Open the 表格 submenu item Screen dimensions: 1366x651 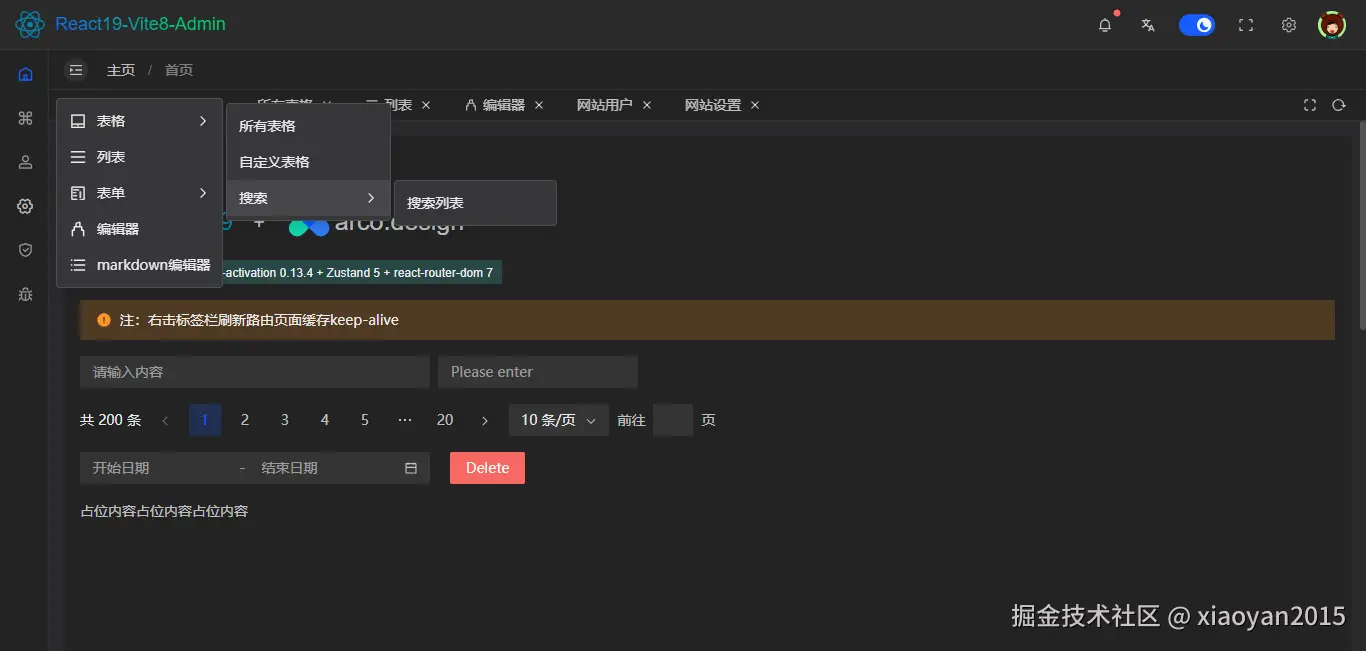pyautogui.click(x=139, y=121)
